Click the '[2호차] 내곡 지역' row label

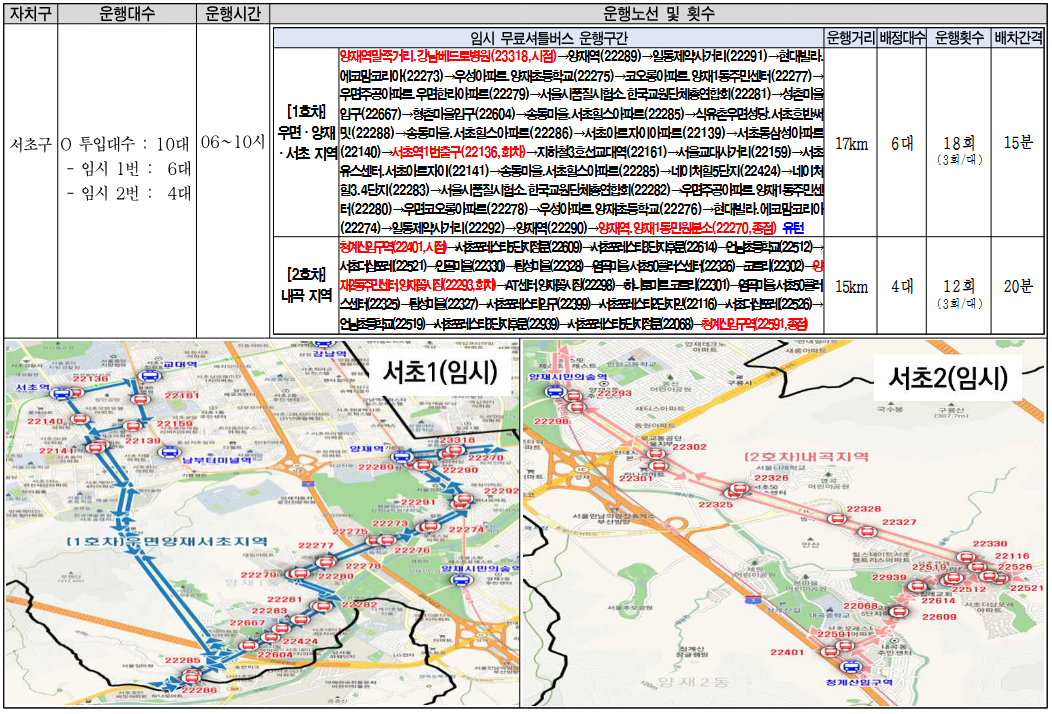305,285
